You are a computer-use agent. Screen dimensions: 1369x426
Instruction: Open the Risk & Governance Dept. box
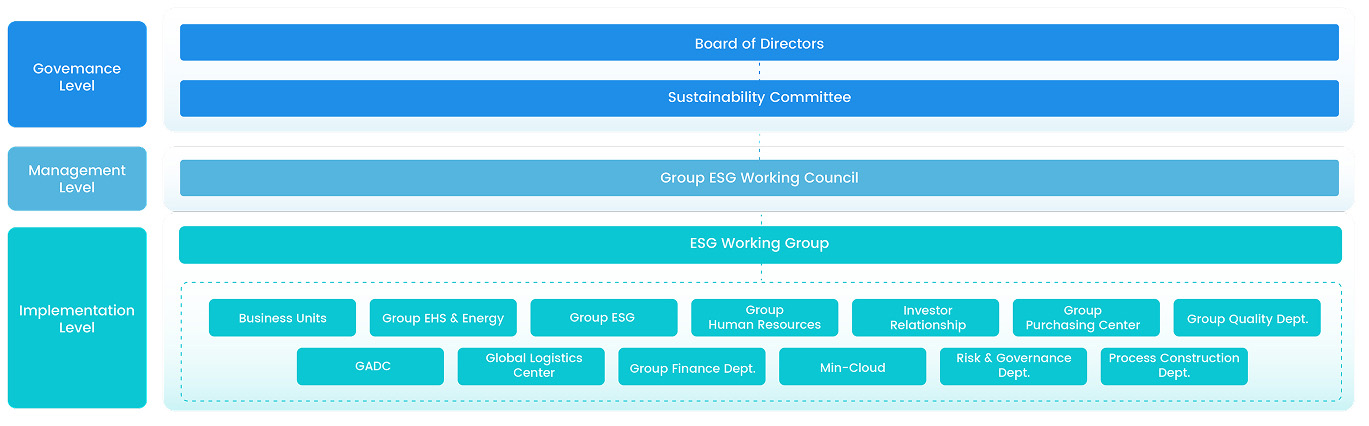1013,367
